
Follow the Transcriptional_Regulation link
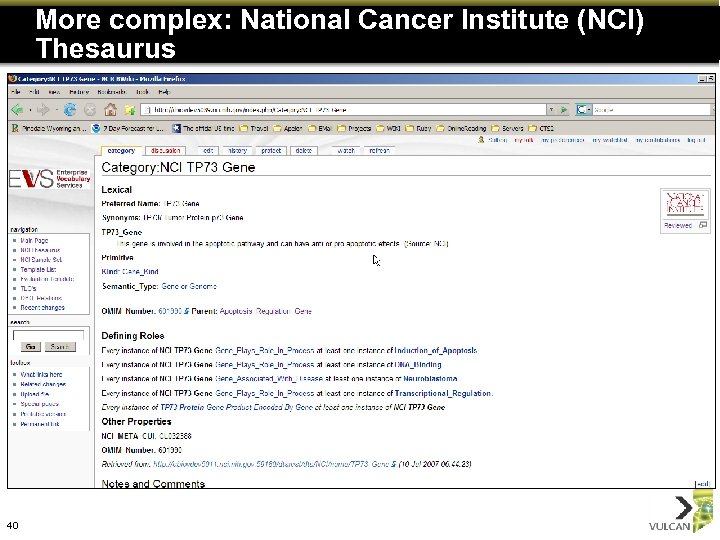tap(443, 394)
